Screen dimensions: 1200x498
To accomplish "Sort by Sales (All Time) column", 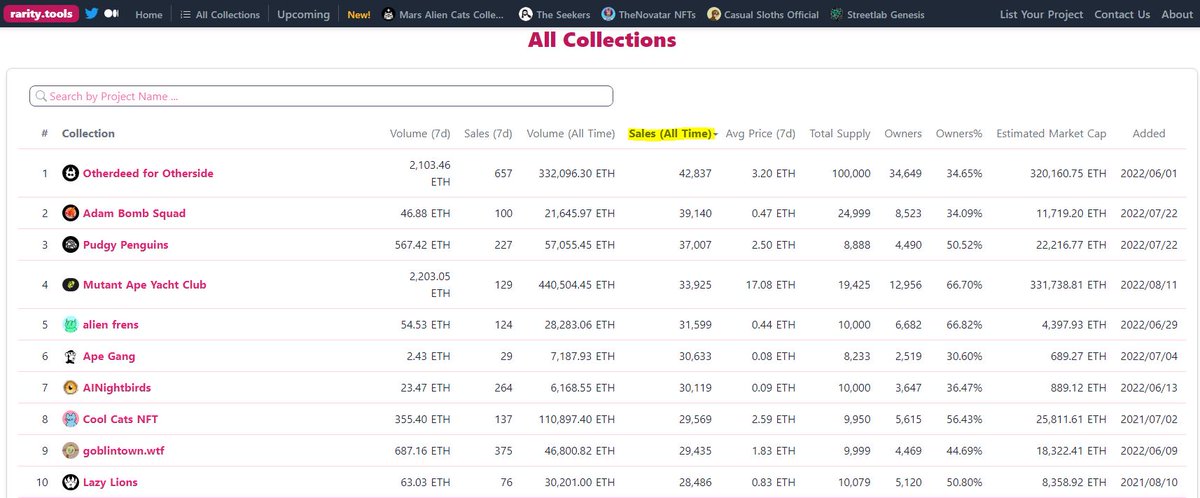I will tap(672, 134).
